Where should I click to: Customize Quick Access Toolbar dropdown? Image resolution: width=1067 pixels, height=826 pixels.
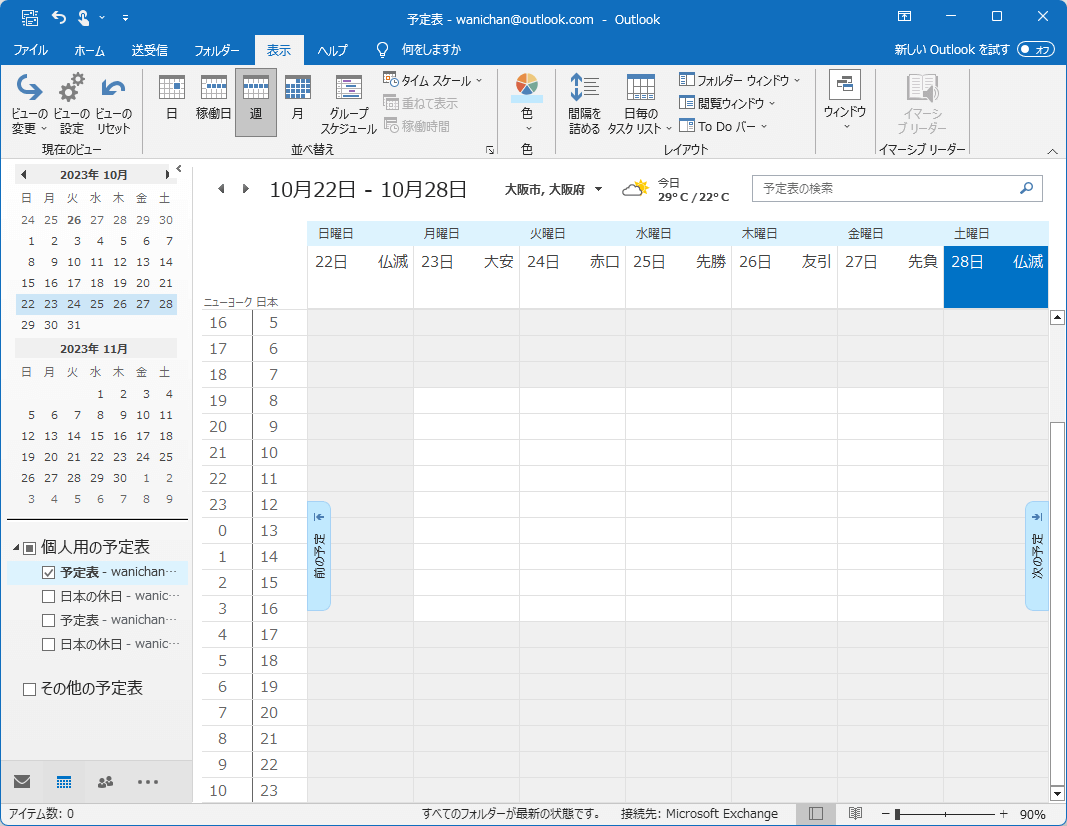[125, 18]
